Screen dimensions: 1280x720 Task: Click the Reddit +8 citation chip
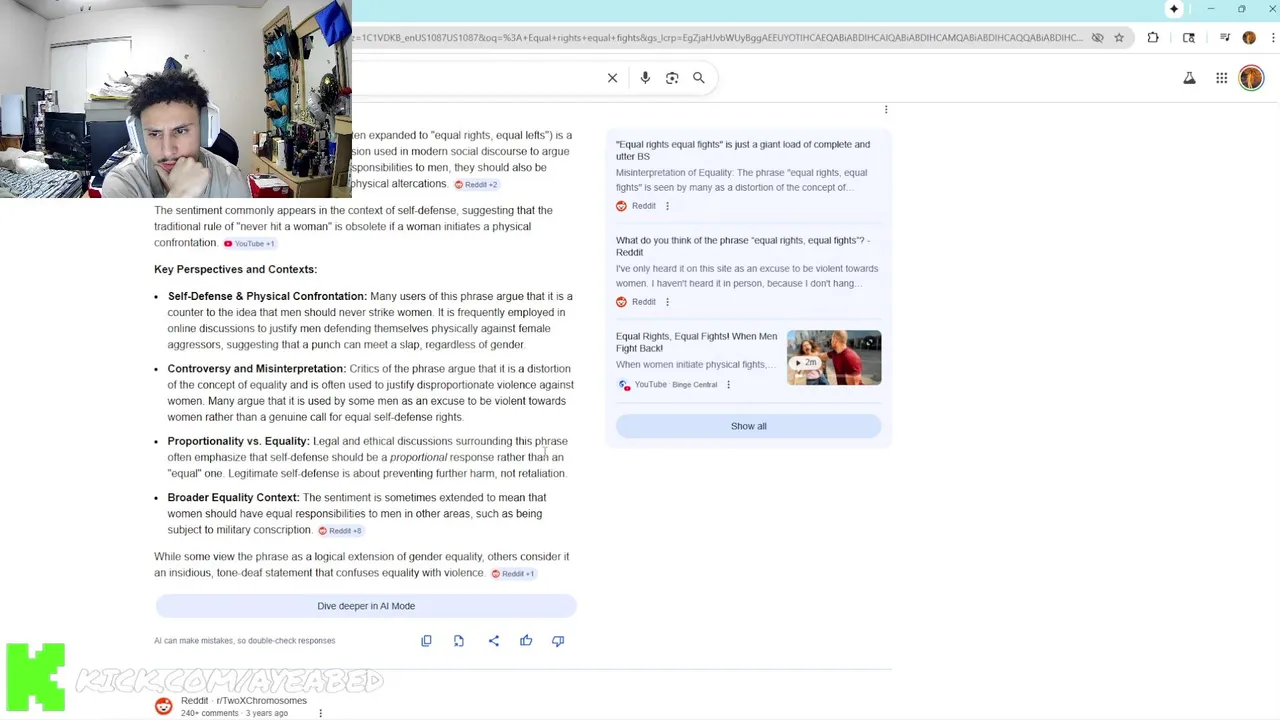tap(340, 531)
